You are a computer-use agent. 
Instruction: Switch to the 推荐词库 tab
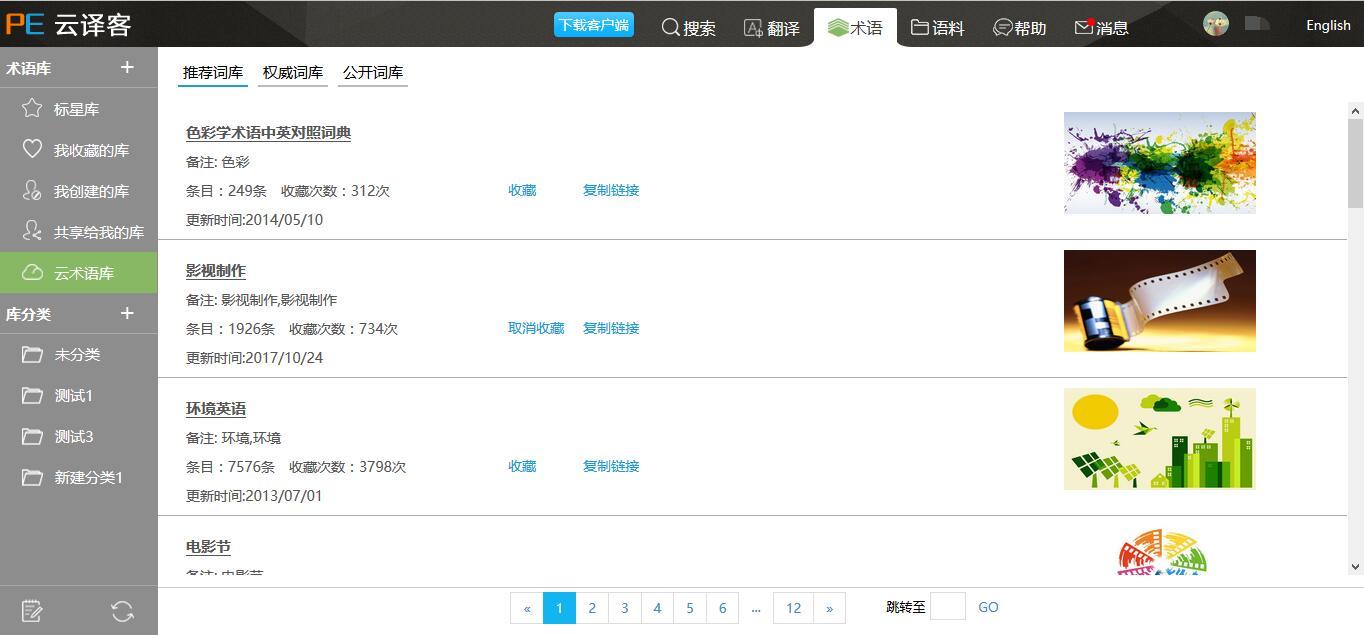coord(213,73)
